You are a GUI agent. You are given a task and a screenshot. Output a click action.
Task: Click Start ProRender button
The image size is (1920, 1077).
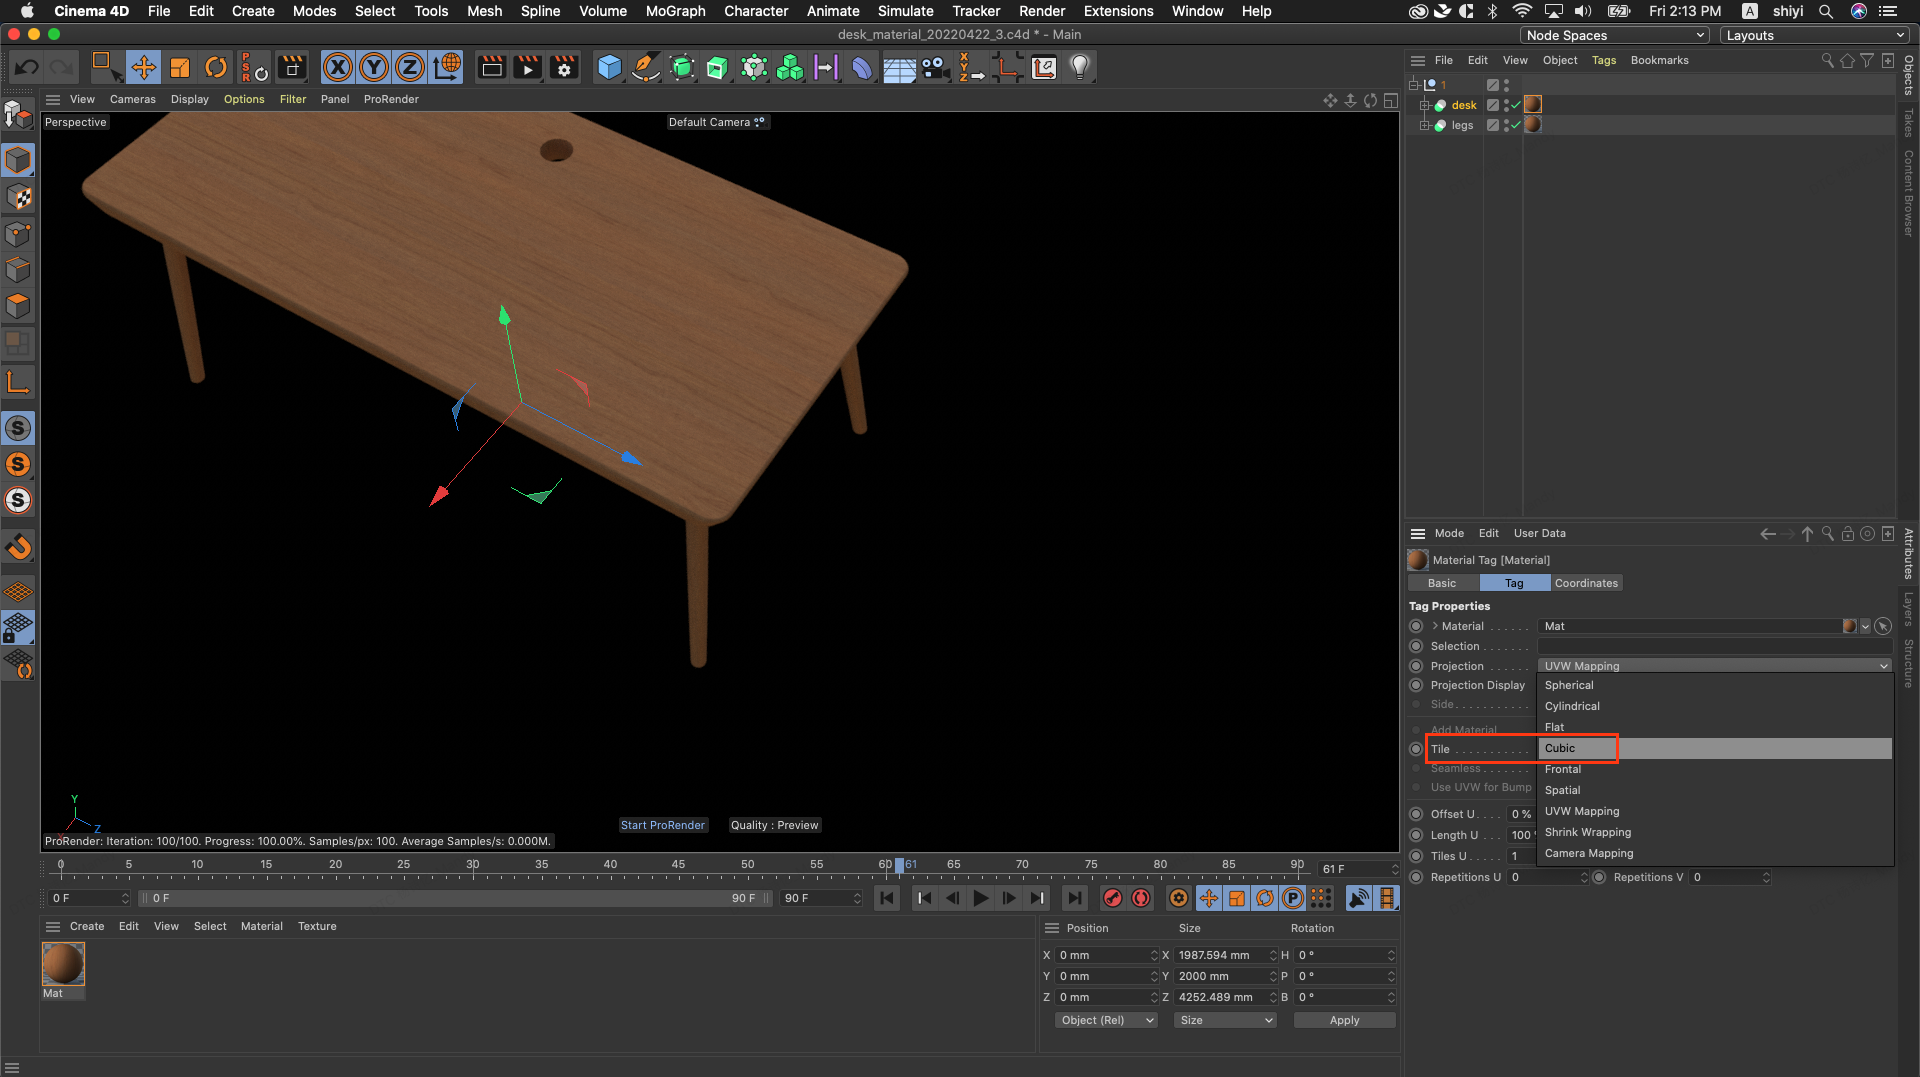(x=663, y=825)
